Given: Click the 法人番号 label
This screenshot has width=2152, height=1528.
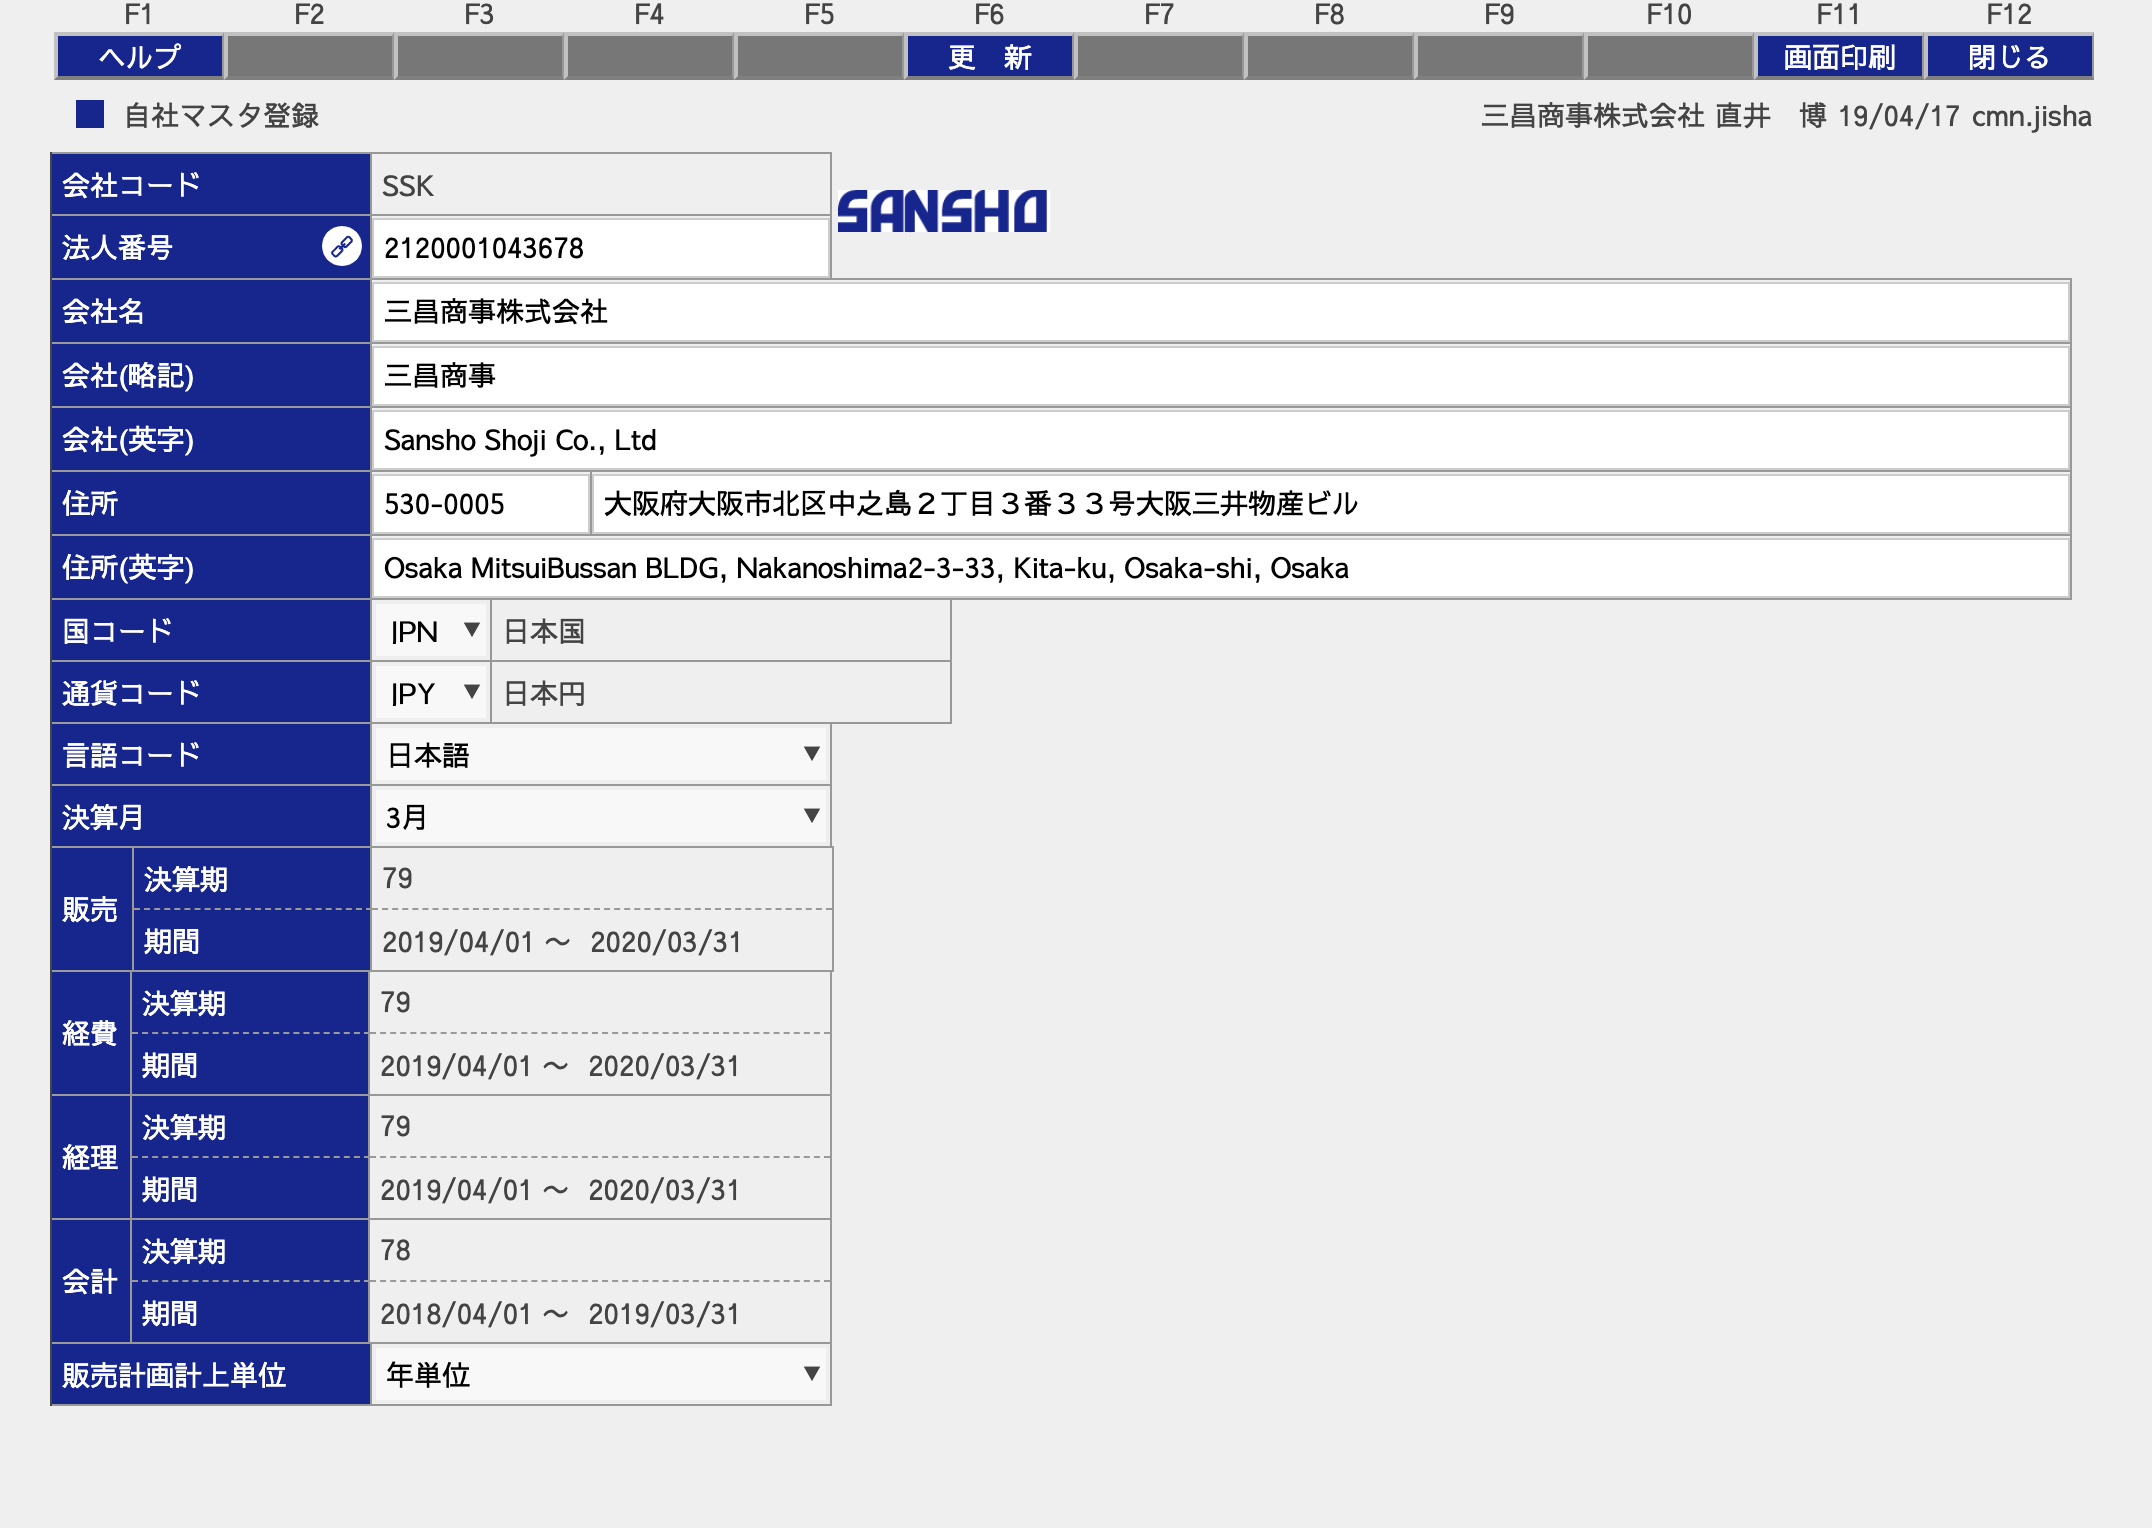Looking at the screenshot, I should tap(117, 247).
